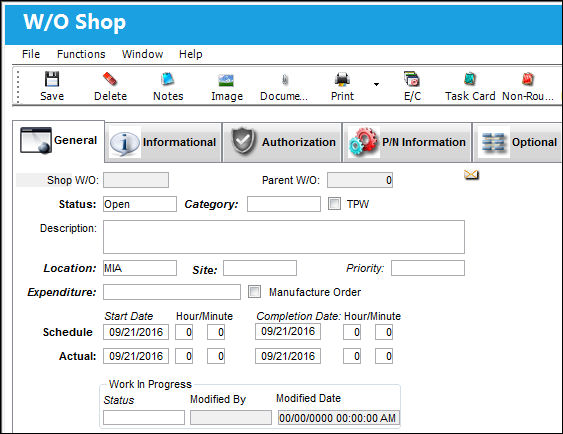Image resolution: width=563 pixels, height=434 pixels.
Task: Click the Delete eraser icon
Action: click(x=110, y=79)
